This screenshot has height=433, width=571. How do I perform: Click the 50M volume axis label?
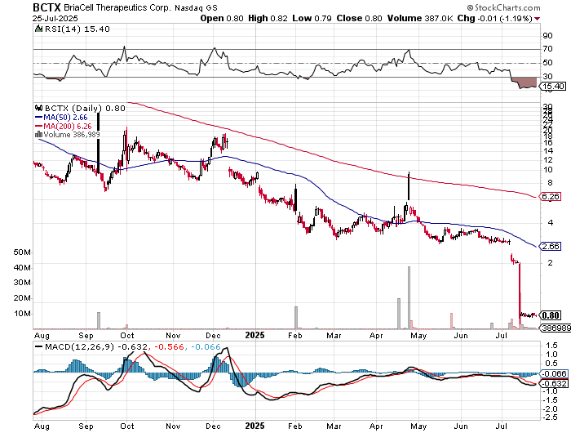(22, 252)
